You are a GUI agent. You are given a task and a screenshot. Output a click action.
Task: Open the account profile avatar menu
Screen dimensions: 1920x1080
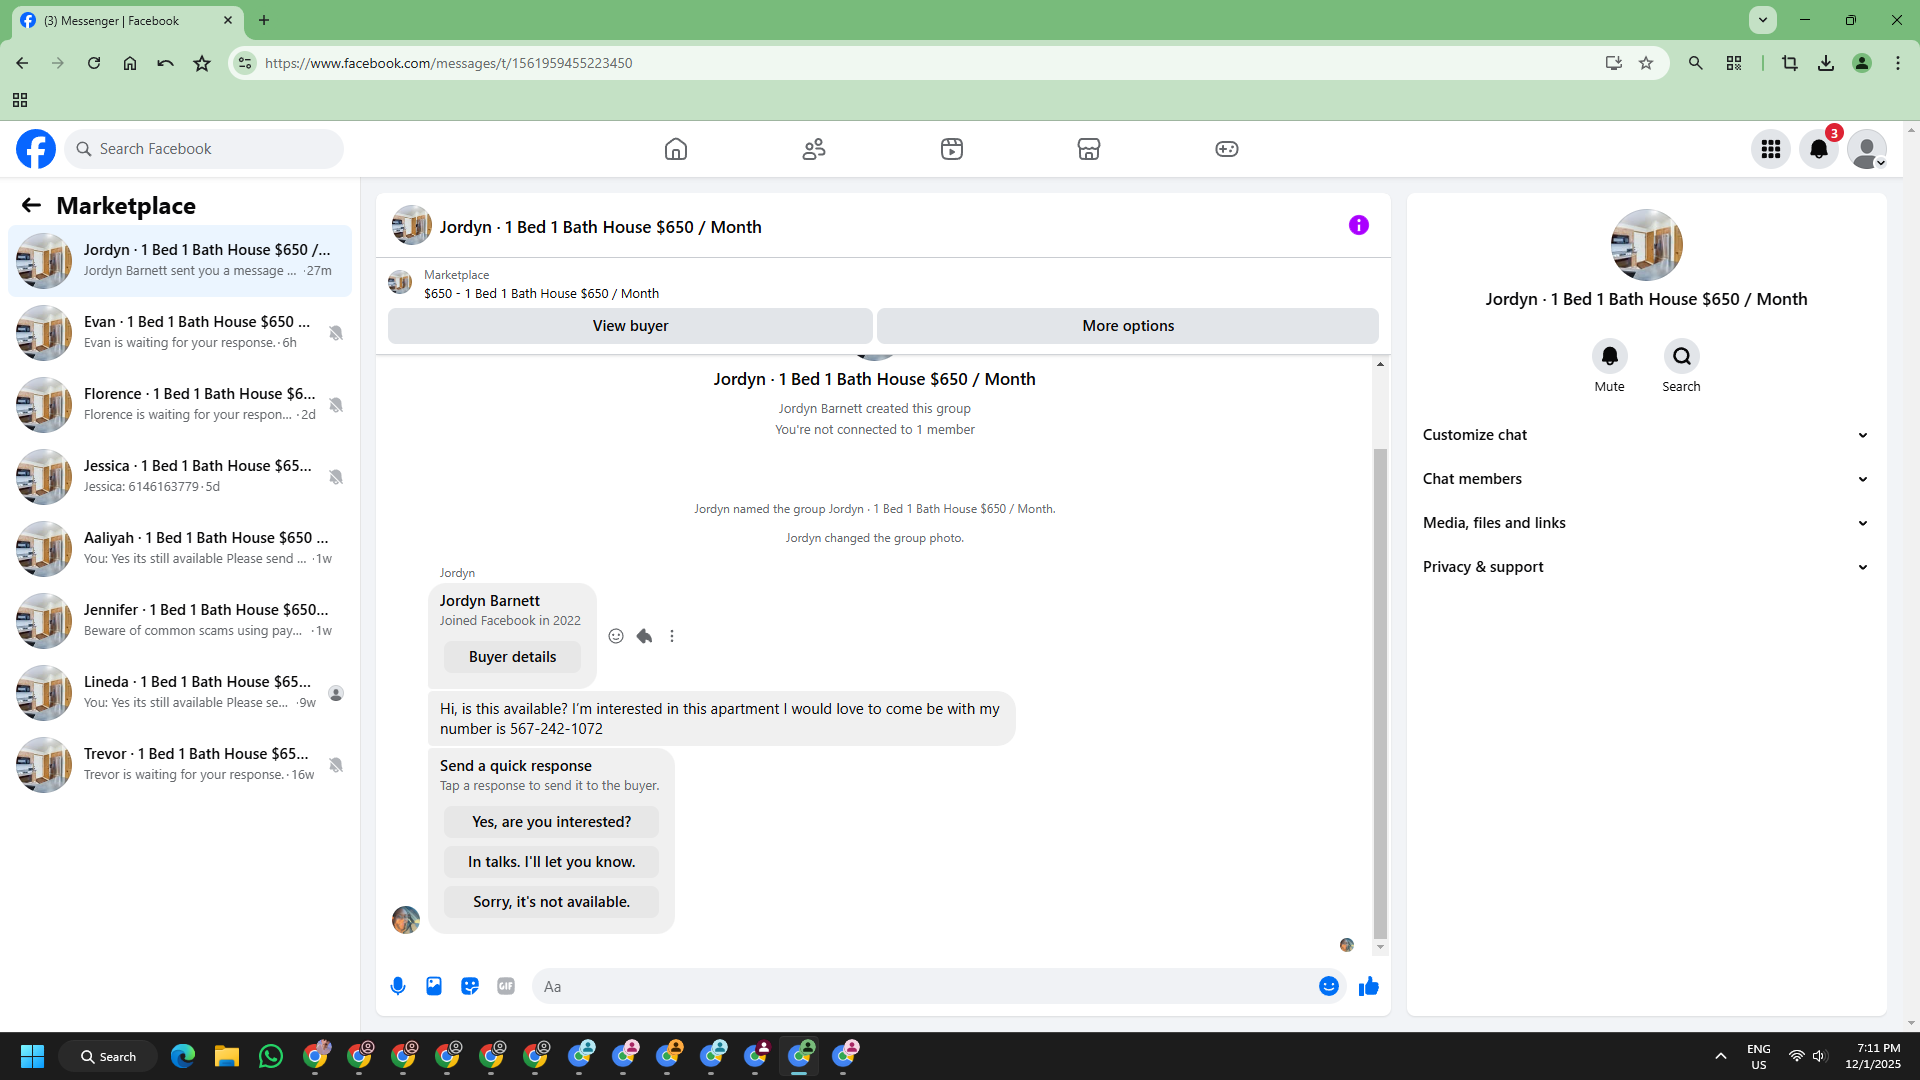click(1867, 149)
